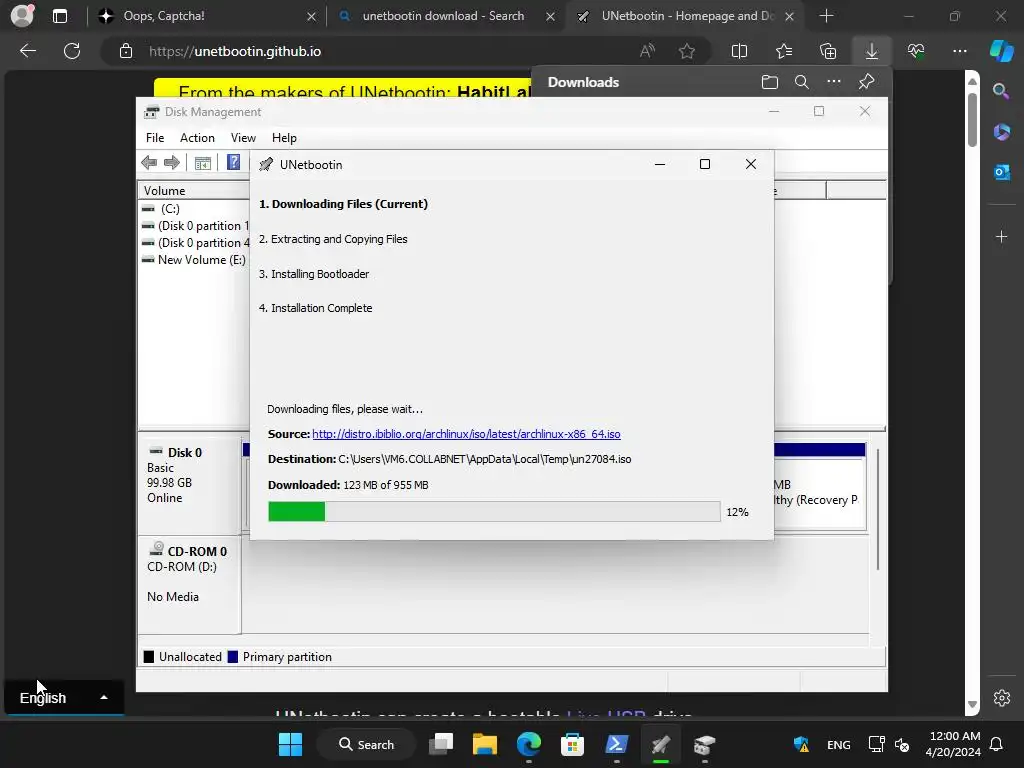Screen dimensions: 1024x768
Task: Open Browser essentials heart icon
Action: [x=916, y=51]
